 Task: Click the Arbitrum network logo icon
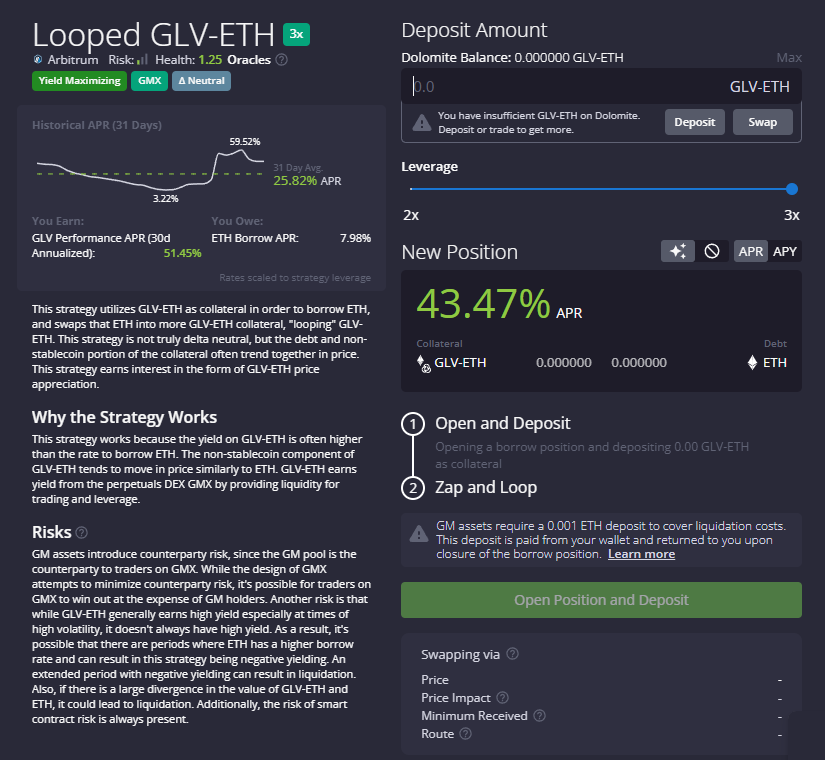[38, 59]
